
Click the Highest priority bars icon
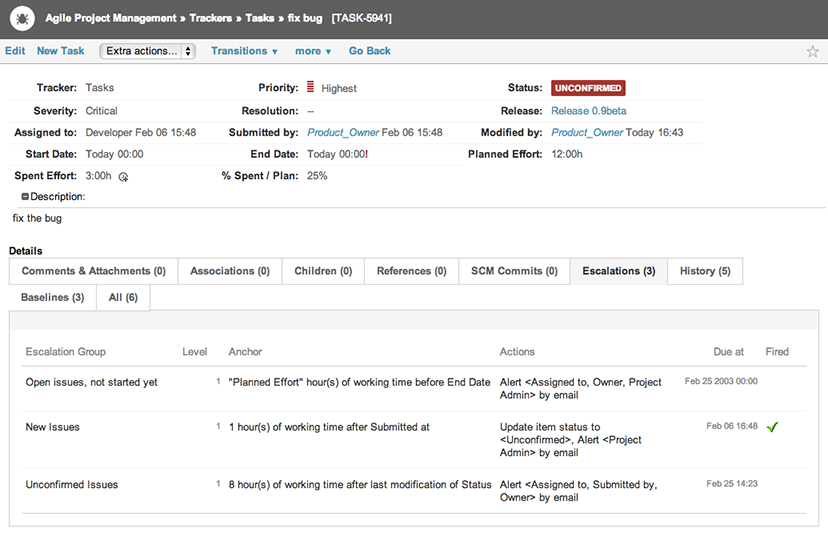(310, 87)
